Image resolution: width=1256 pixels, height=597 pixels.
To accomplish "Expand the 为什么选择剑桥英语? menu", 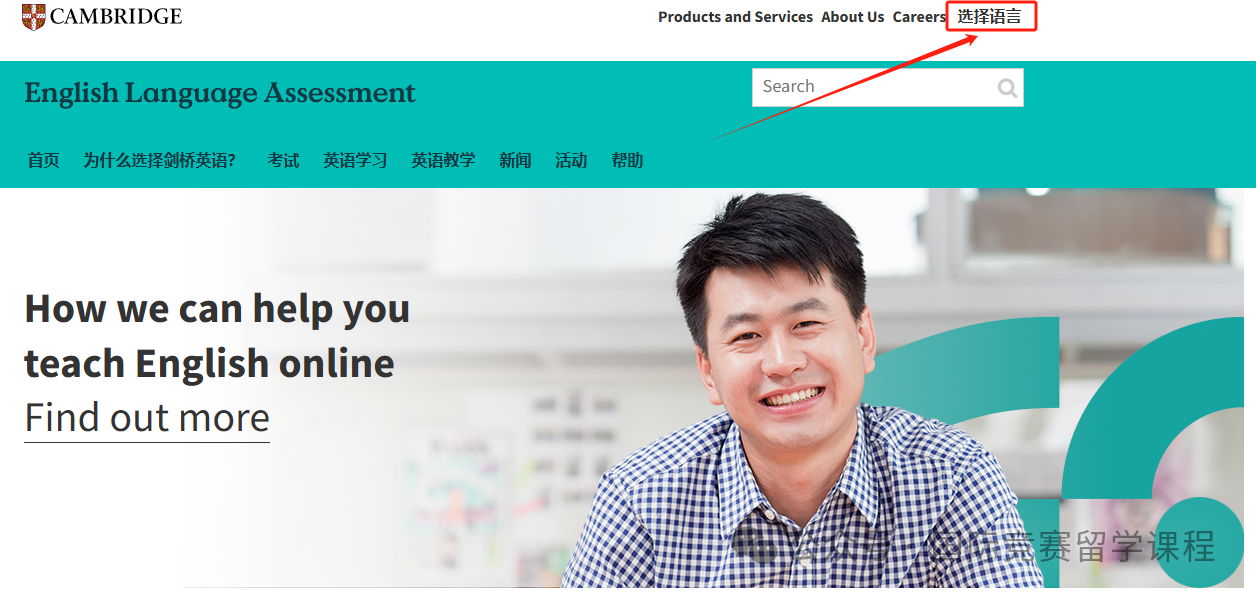I will click(x=160, y=160).
